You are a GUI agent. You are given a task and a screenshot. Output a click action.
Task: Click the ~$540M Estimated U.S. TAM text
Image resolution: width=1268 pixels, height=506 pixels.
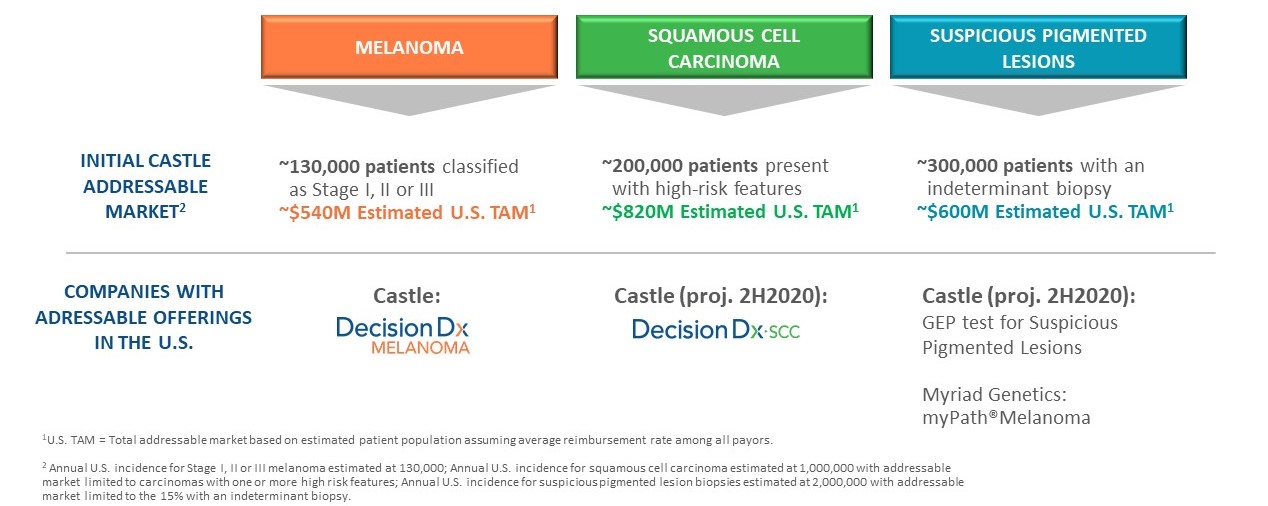pos(406,212)
